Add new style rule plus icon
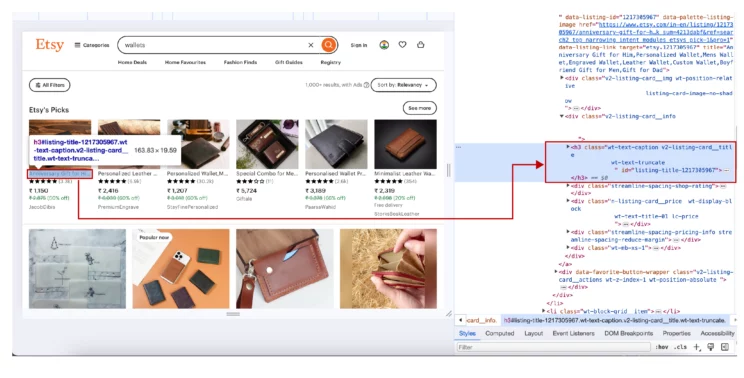 697,347
